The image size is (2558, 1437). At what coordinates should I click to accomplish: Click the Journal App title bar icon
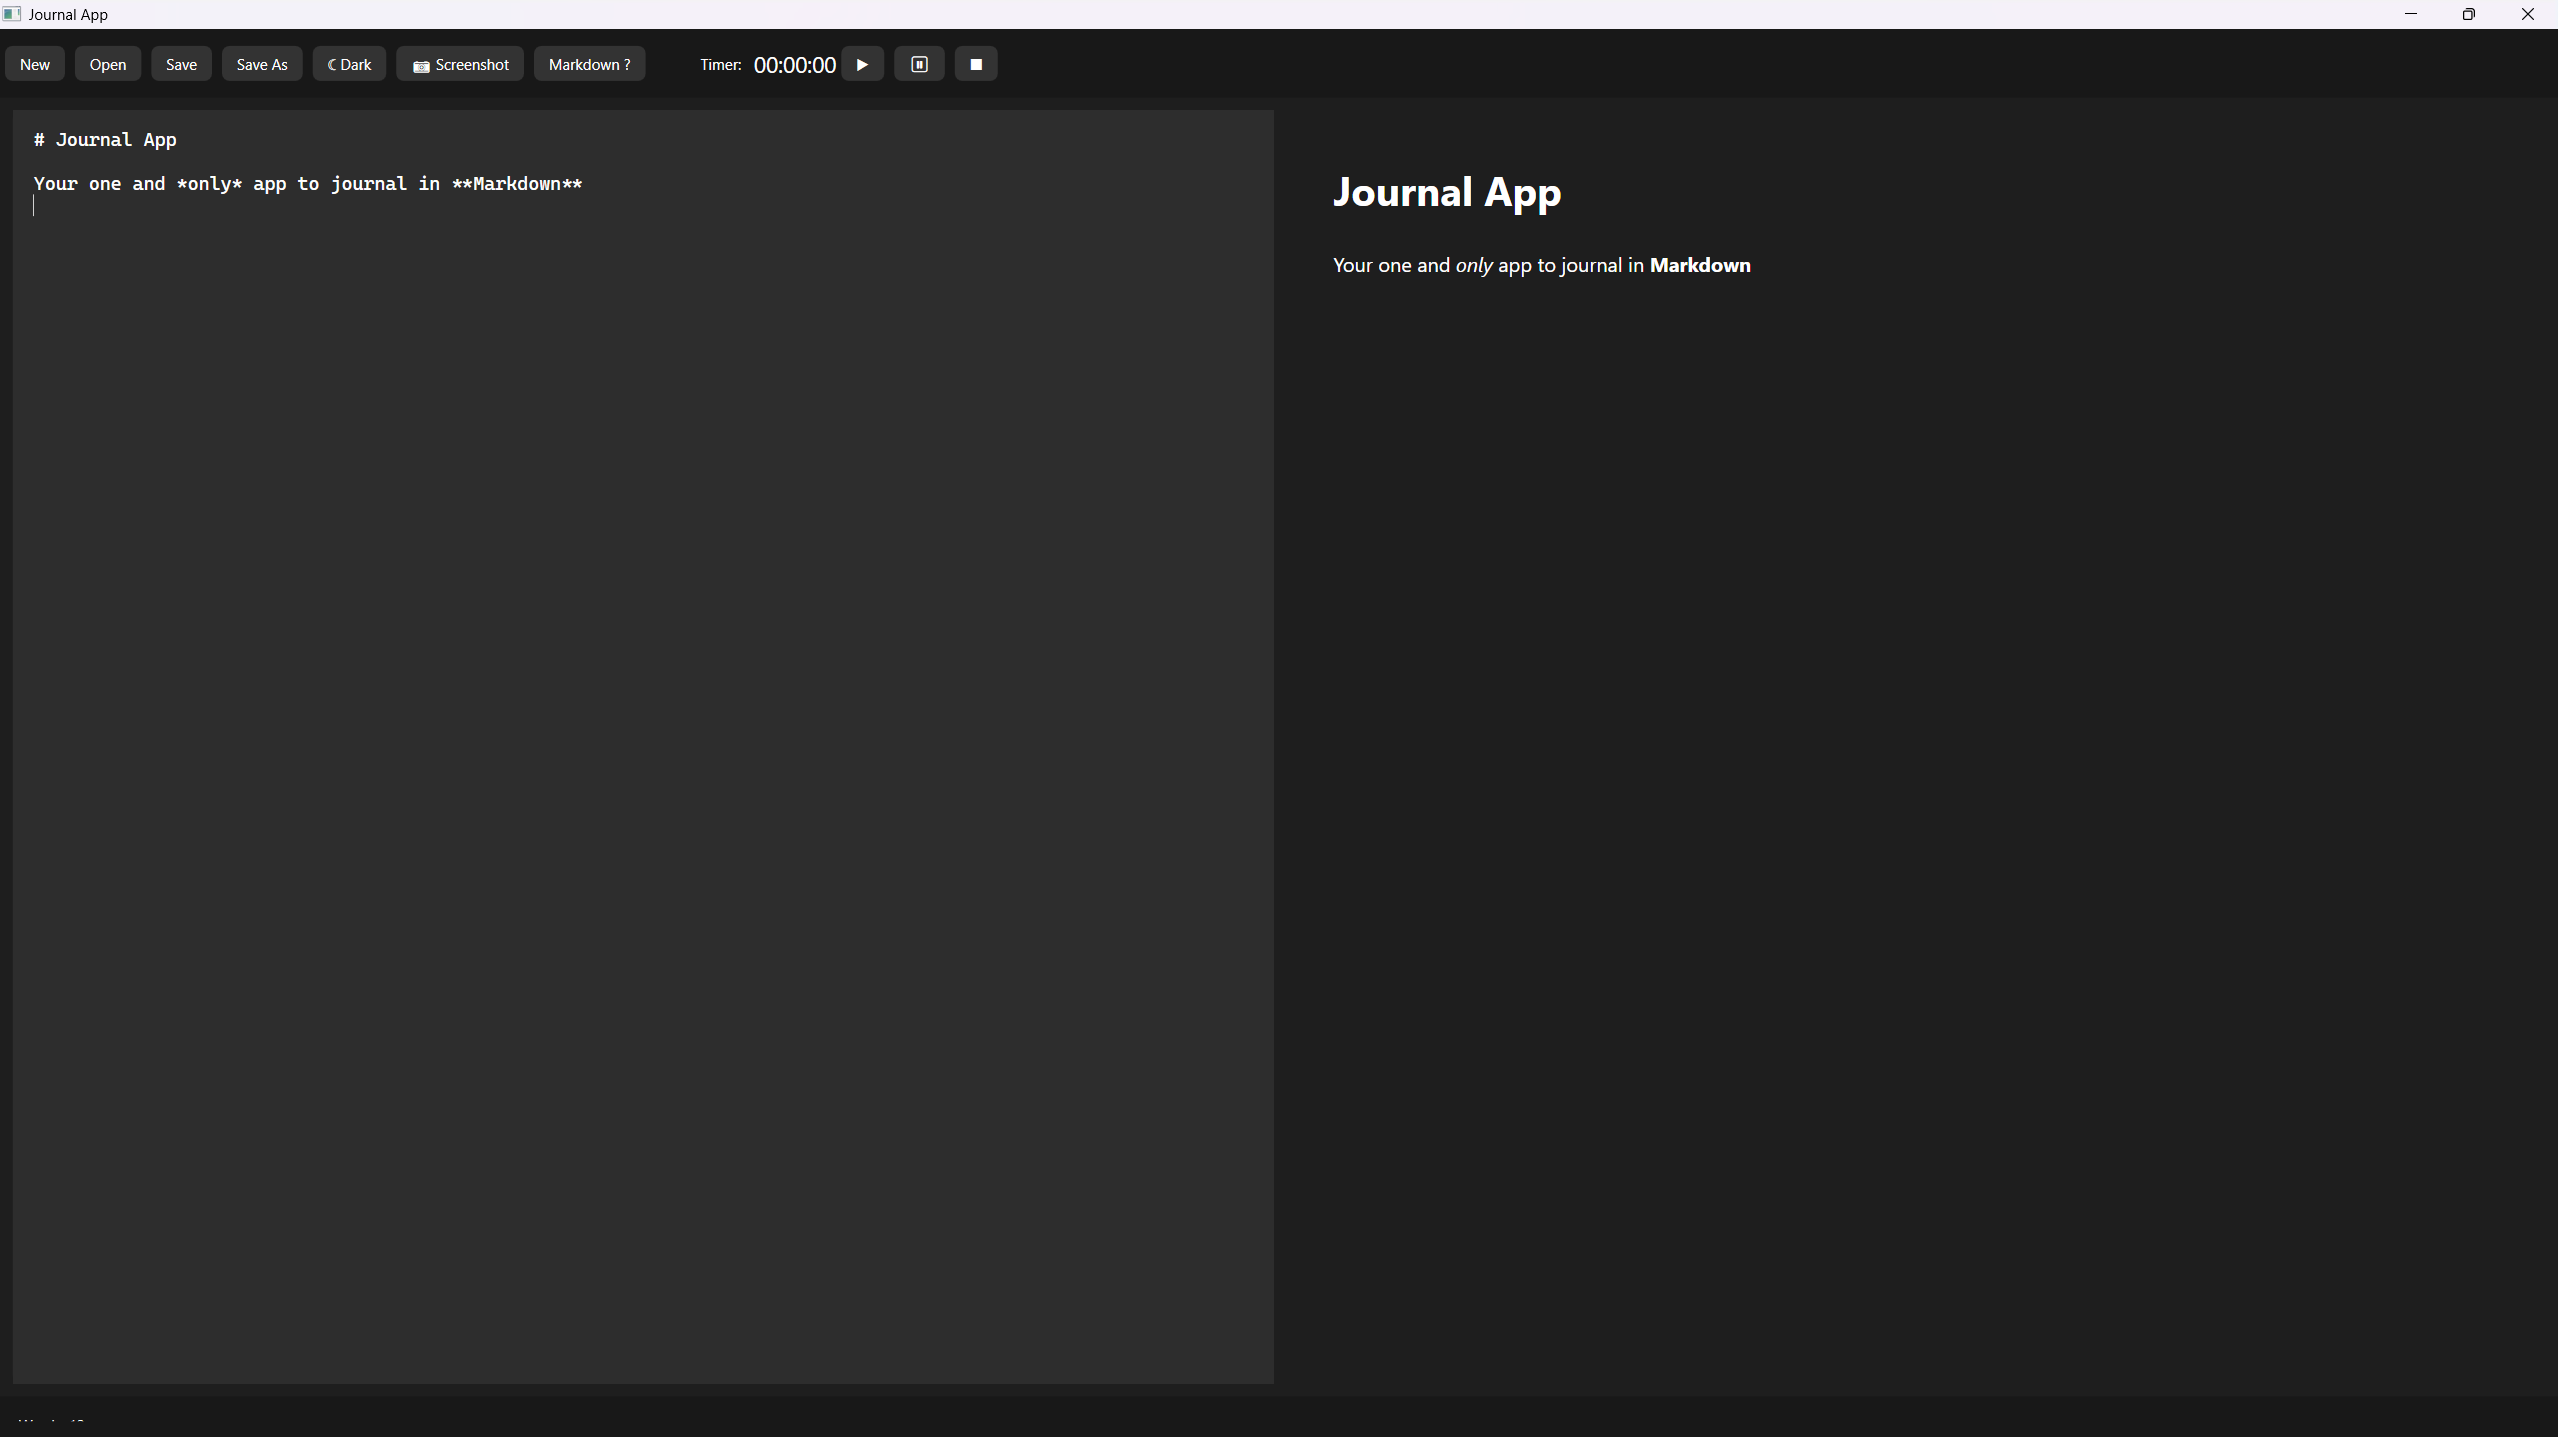point(12,14)
